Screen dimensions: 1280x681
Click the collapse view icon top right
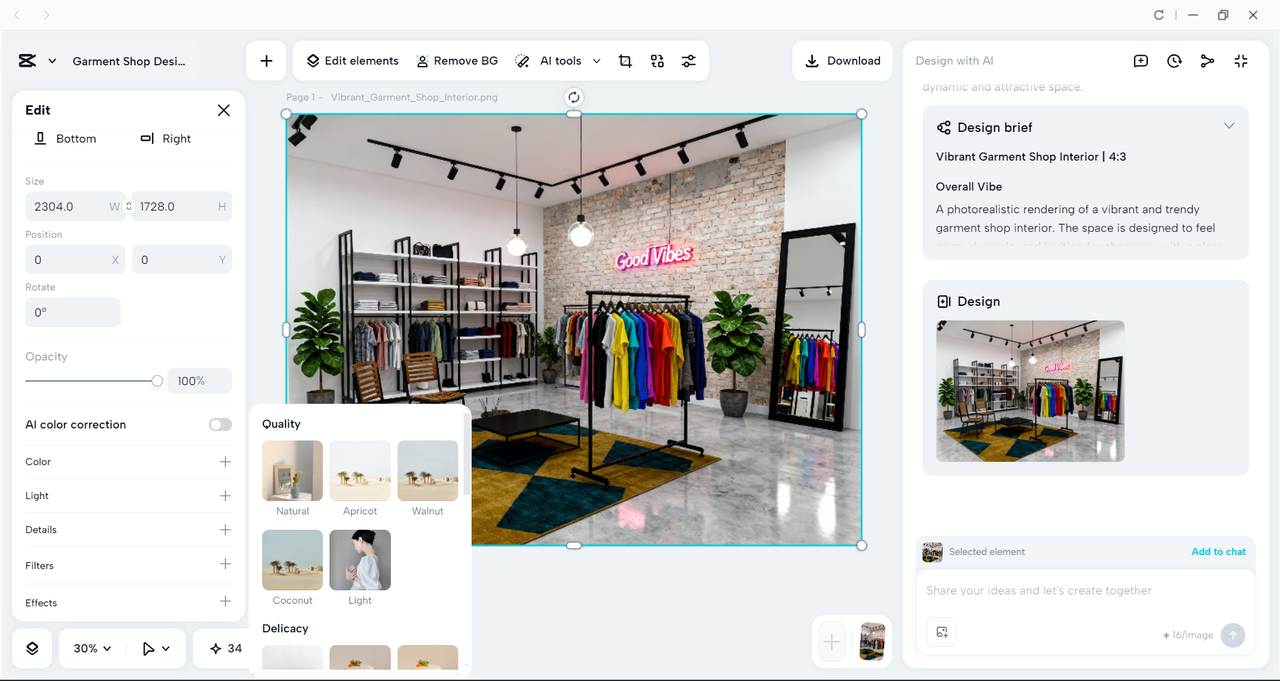1240,61
